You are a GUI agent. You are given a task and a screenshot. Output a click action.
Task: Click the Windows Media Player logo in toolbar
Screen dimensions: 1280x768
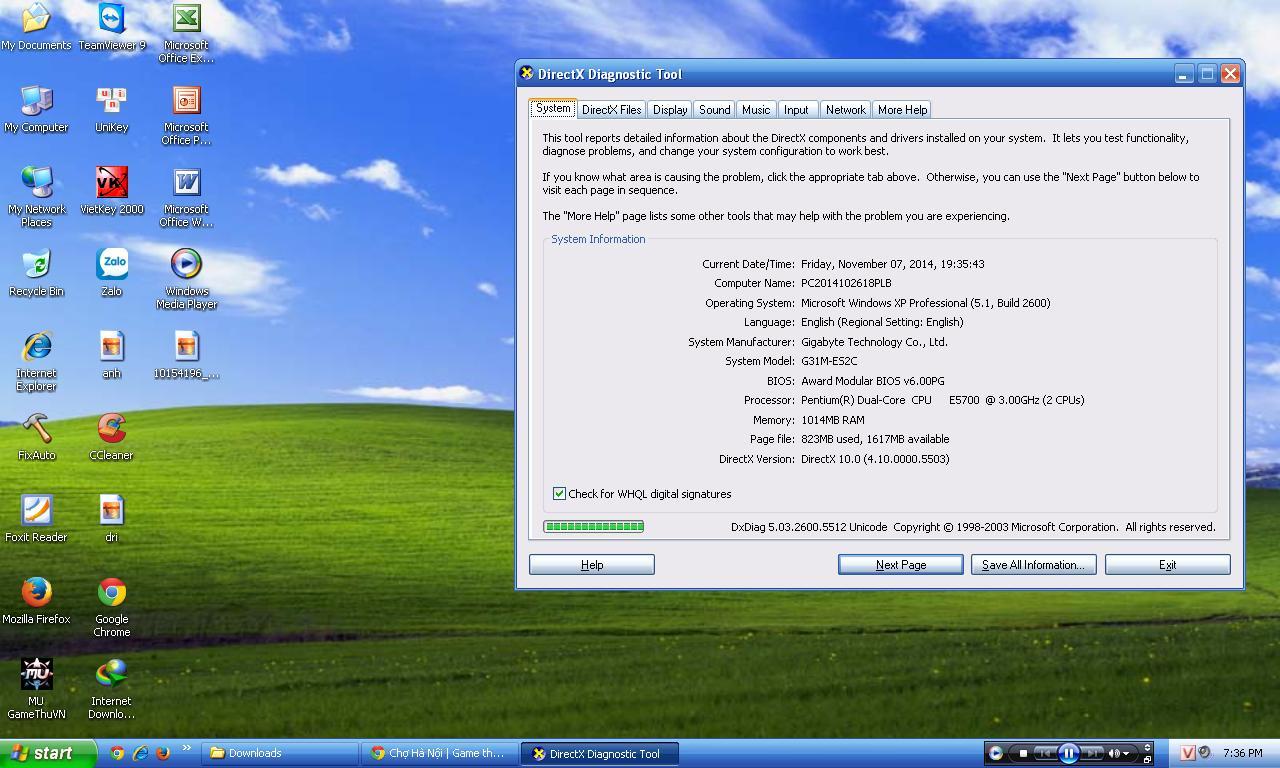(x=995, y=754)
